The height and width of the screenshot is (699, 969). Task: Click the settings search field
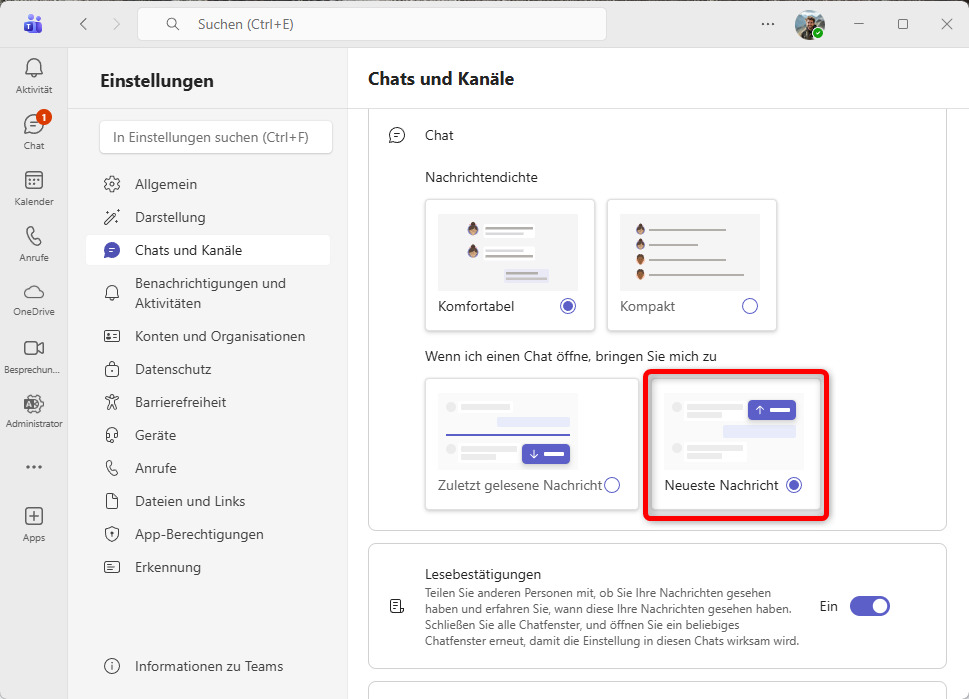click(x=215, y=137)
